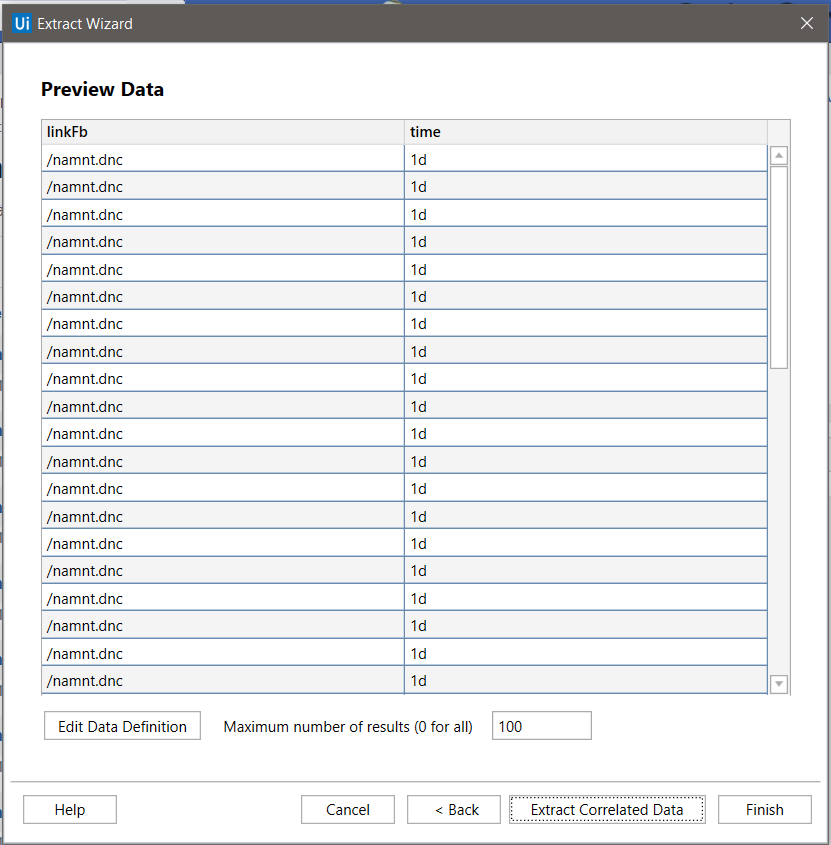Image resolution: width=831 pixels, height=845 pixels.
Task: Click the scrollbar down arrow in preview table
Action: [x=779, y=684]
